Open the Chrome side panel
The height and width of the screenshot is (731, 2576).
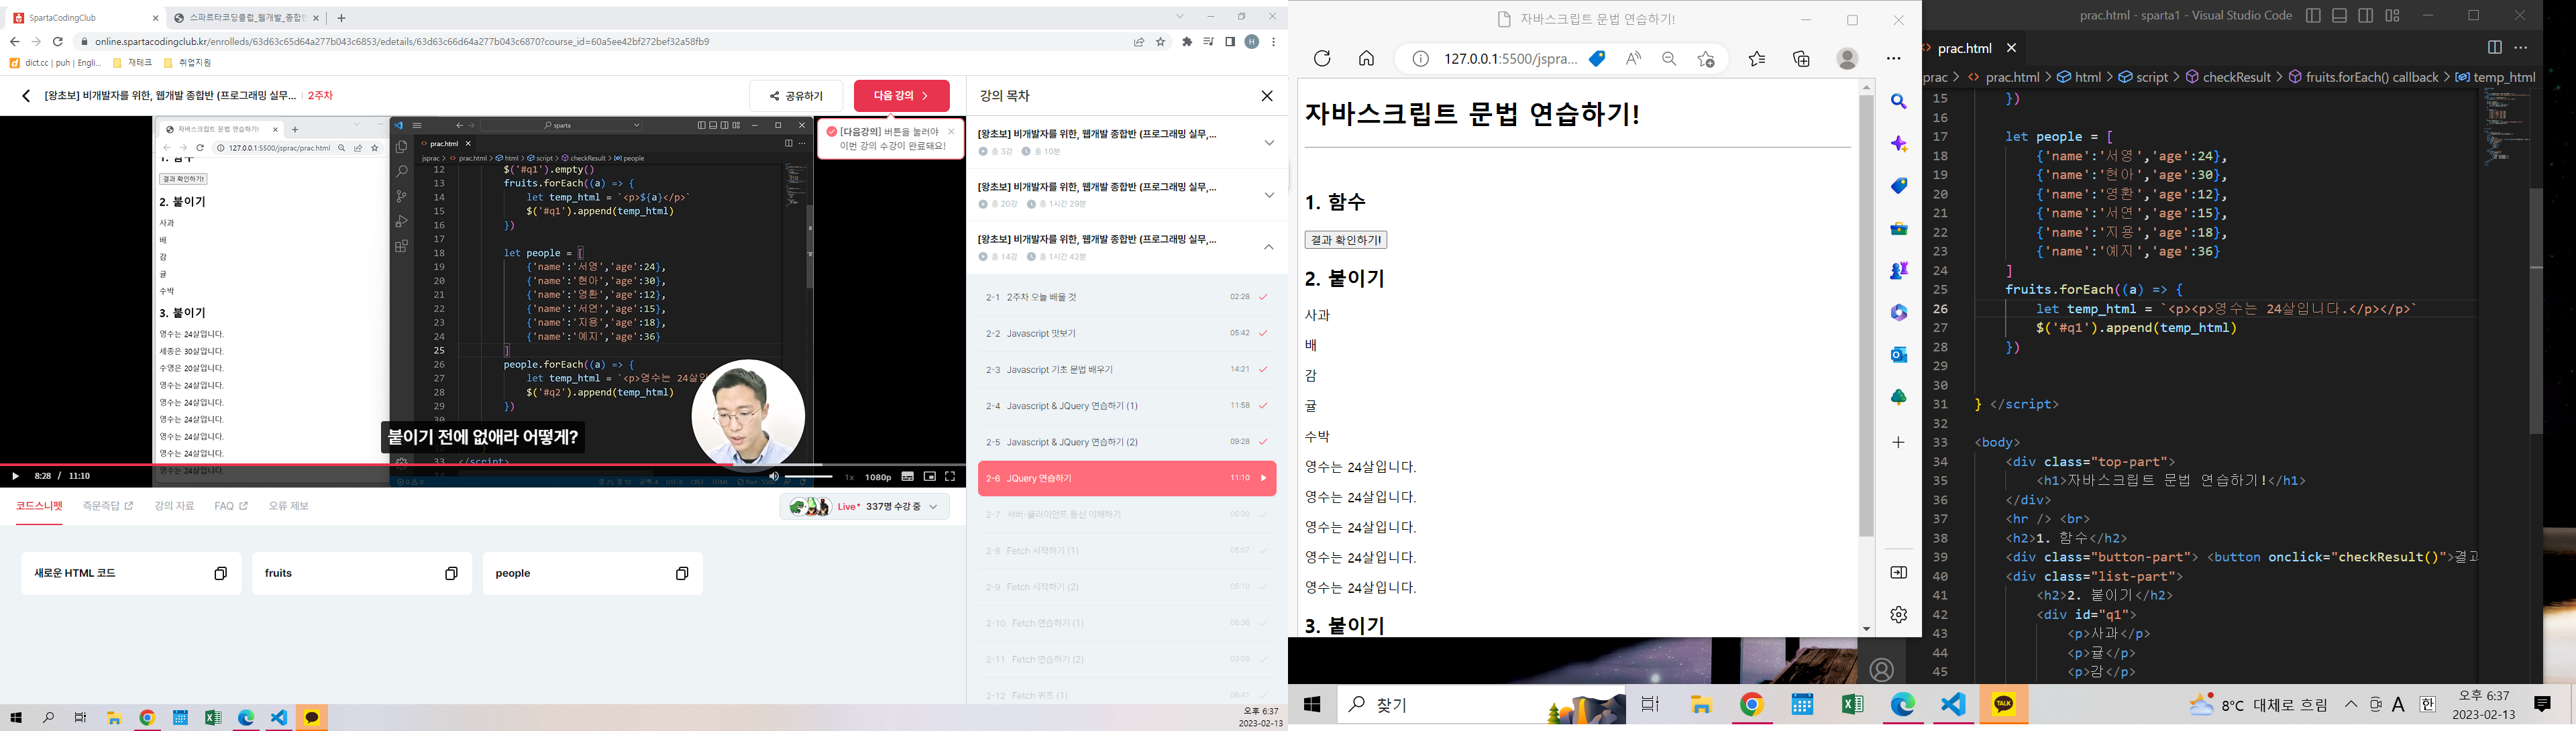(1230, 42)
